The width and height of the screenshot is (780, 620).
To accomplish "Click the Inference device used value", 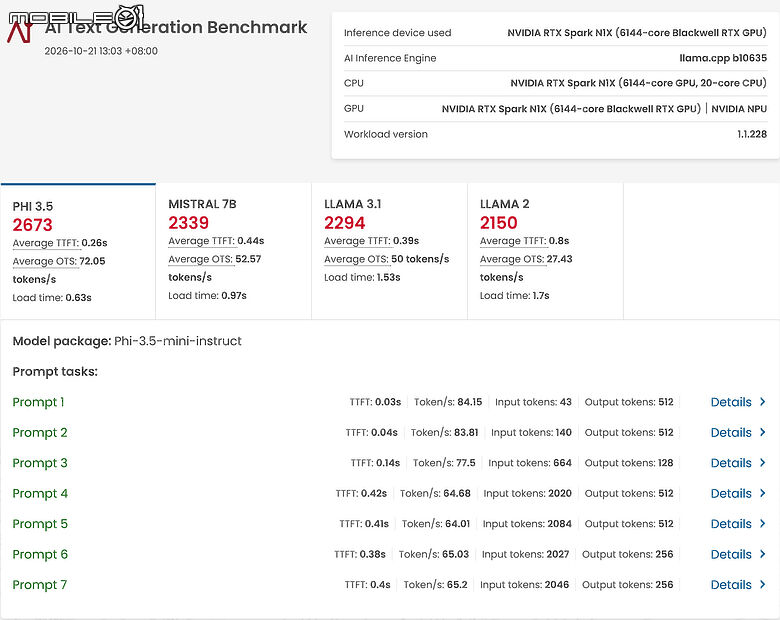I will [x=637, y=33].
